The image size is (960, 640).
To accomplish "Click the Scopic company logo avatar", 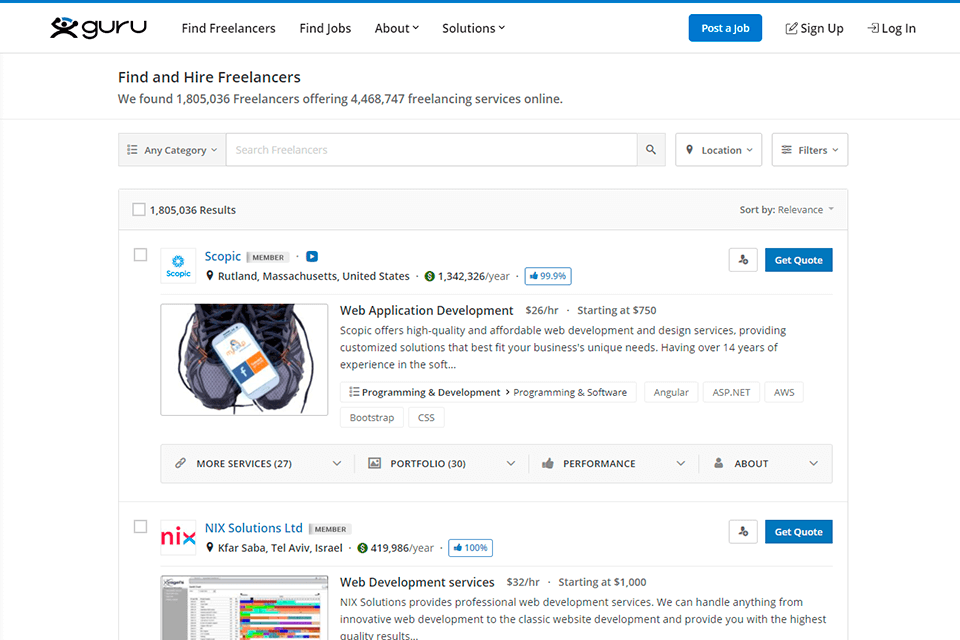I will point(178,266).
